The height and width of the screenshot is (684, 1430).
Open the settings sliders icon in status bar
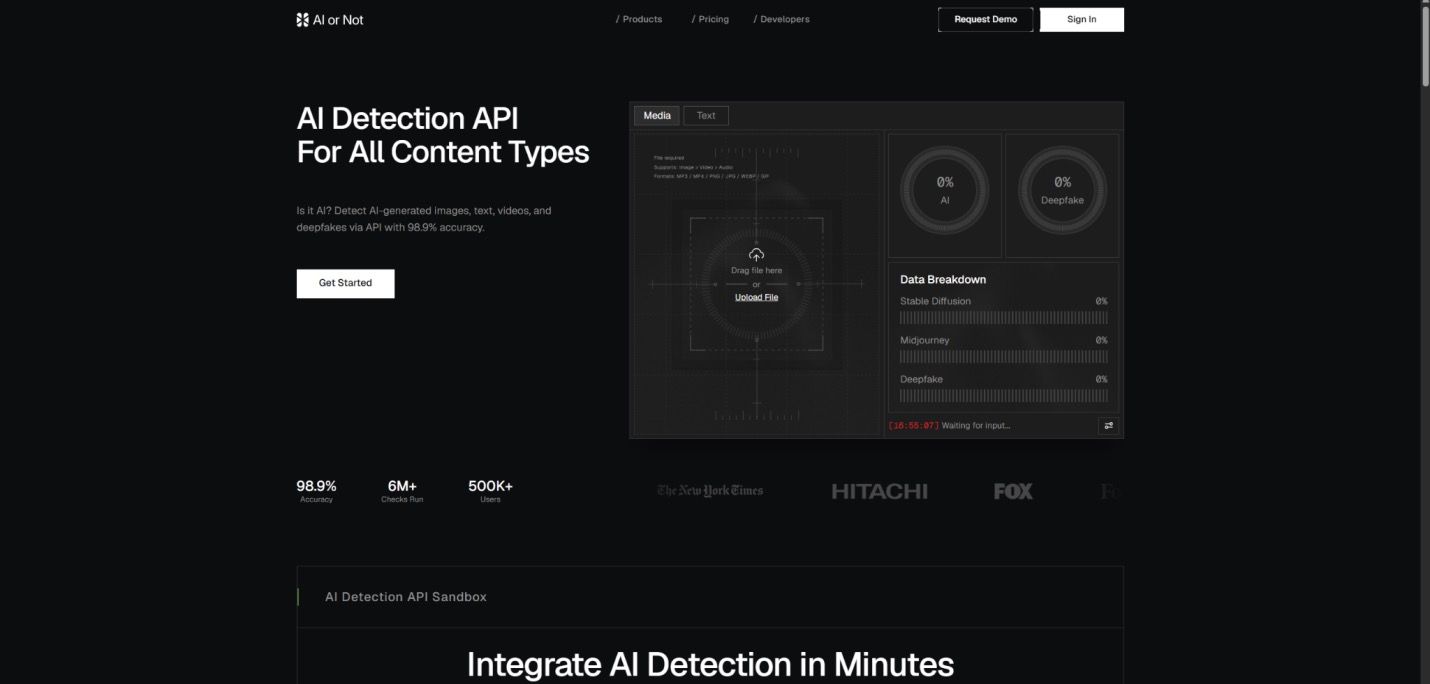pos(1108,425)
